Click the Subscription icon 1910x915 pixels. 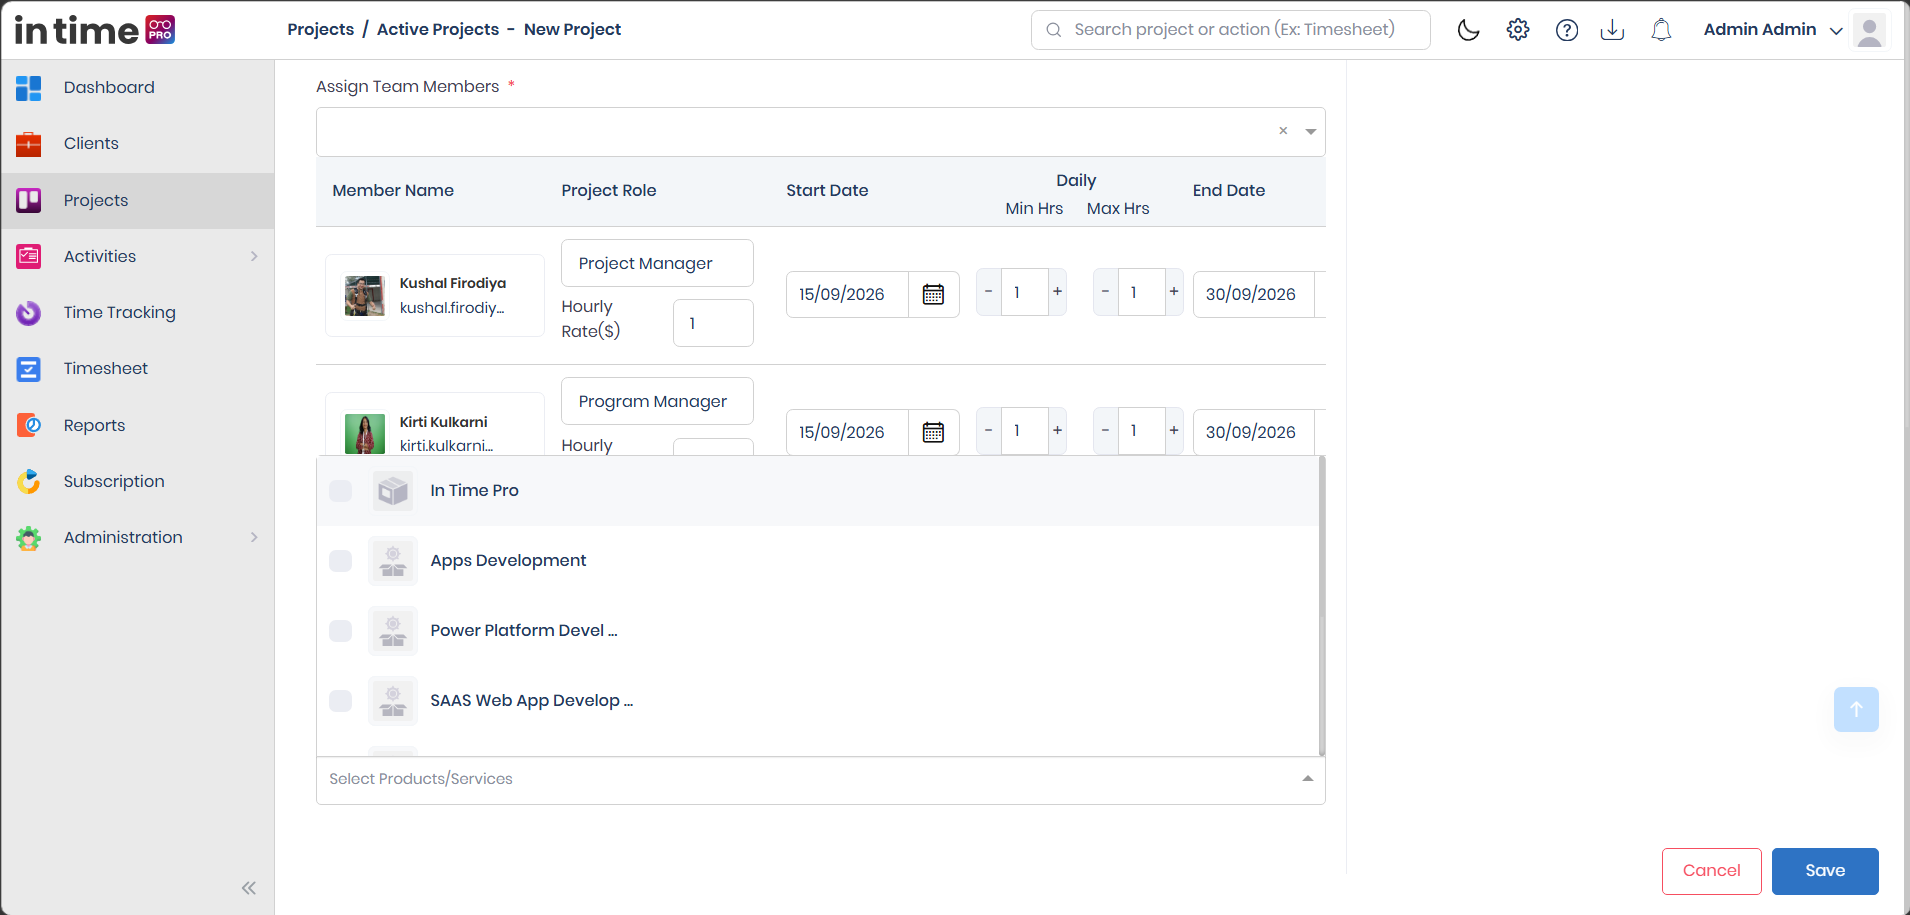coord(29,481)
